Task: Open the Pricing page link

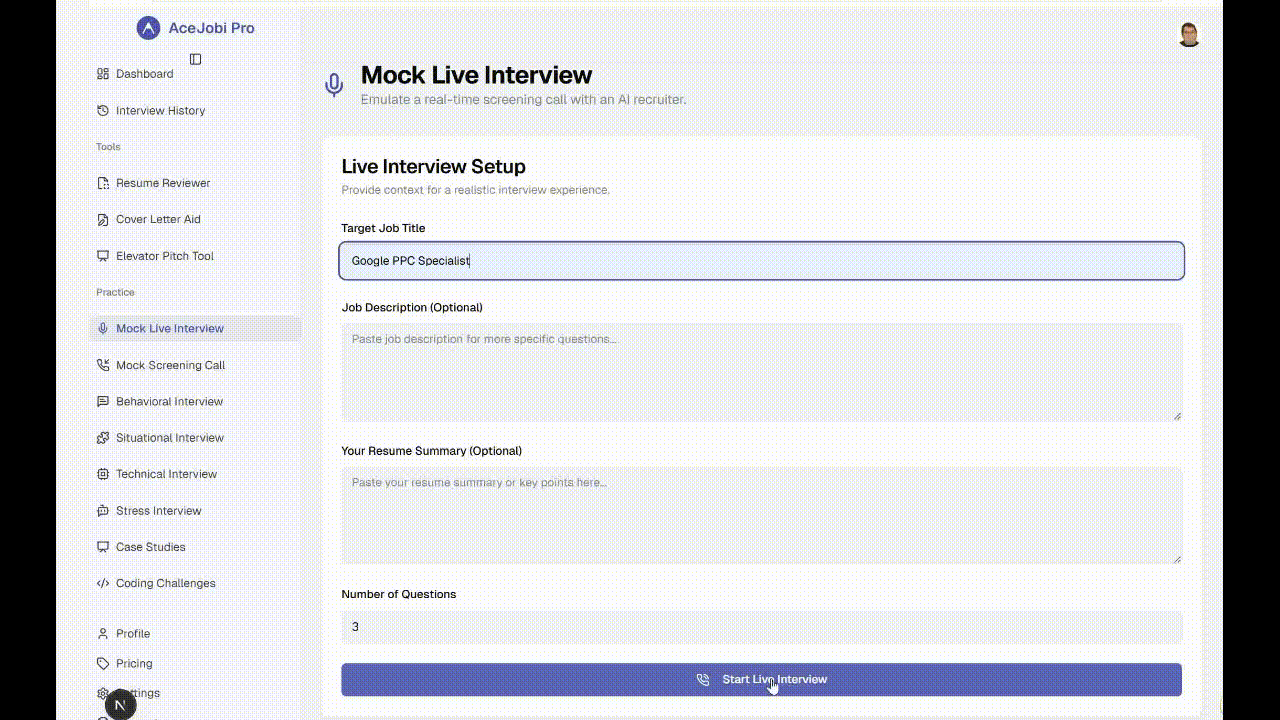Action: pos(134,664)
